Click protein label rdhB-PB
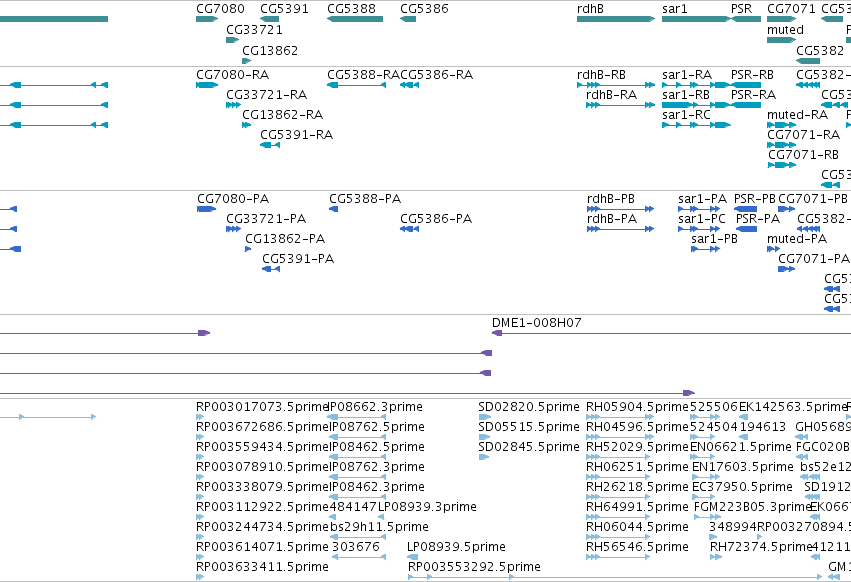This screenshot has height=582, width=851. [611, 199]
